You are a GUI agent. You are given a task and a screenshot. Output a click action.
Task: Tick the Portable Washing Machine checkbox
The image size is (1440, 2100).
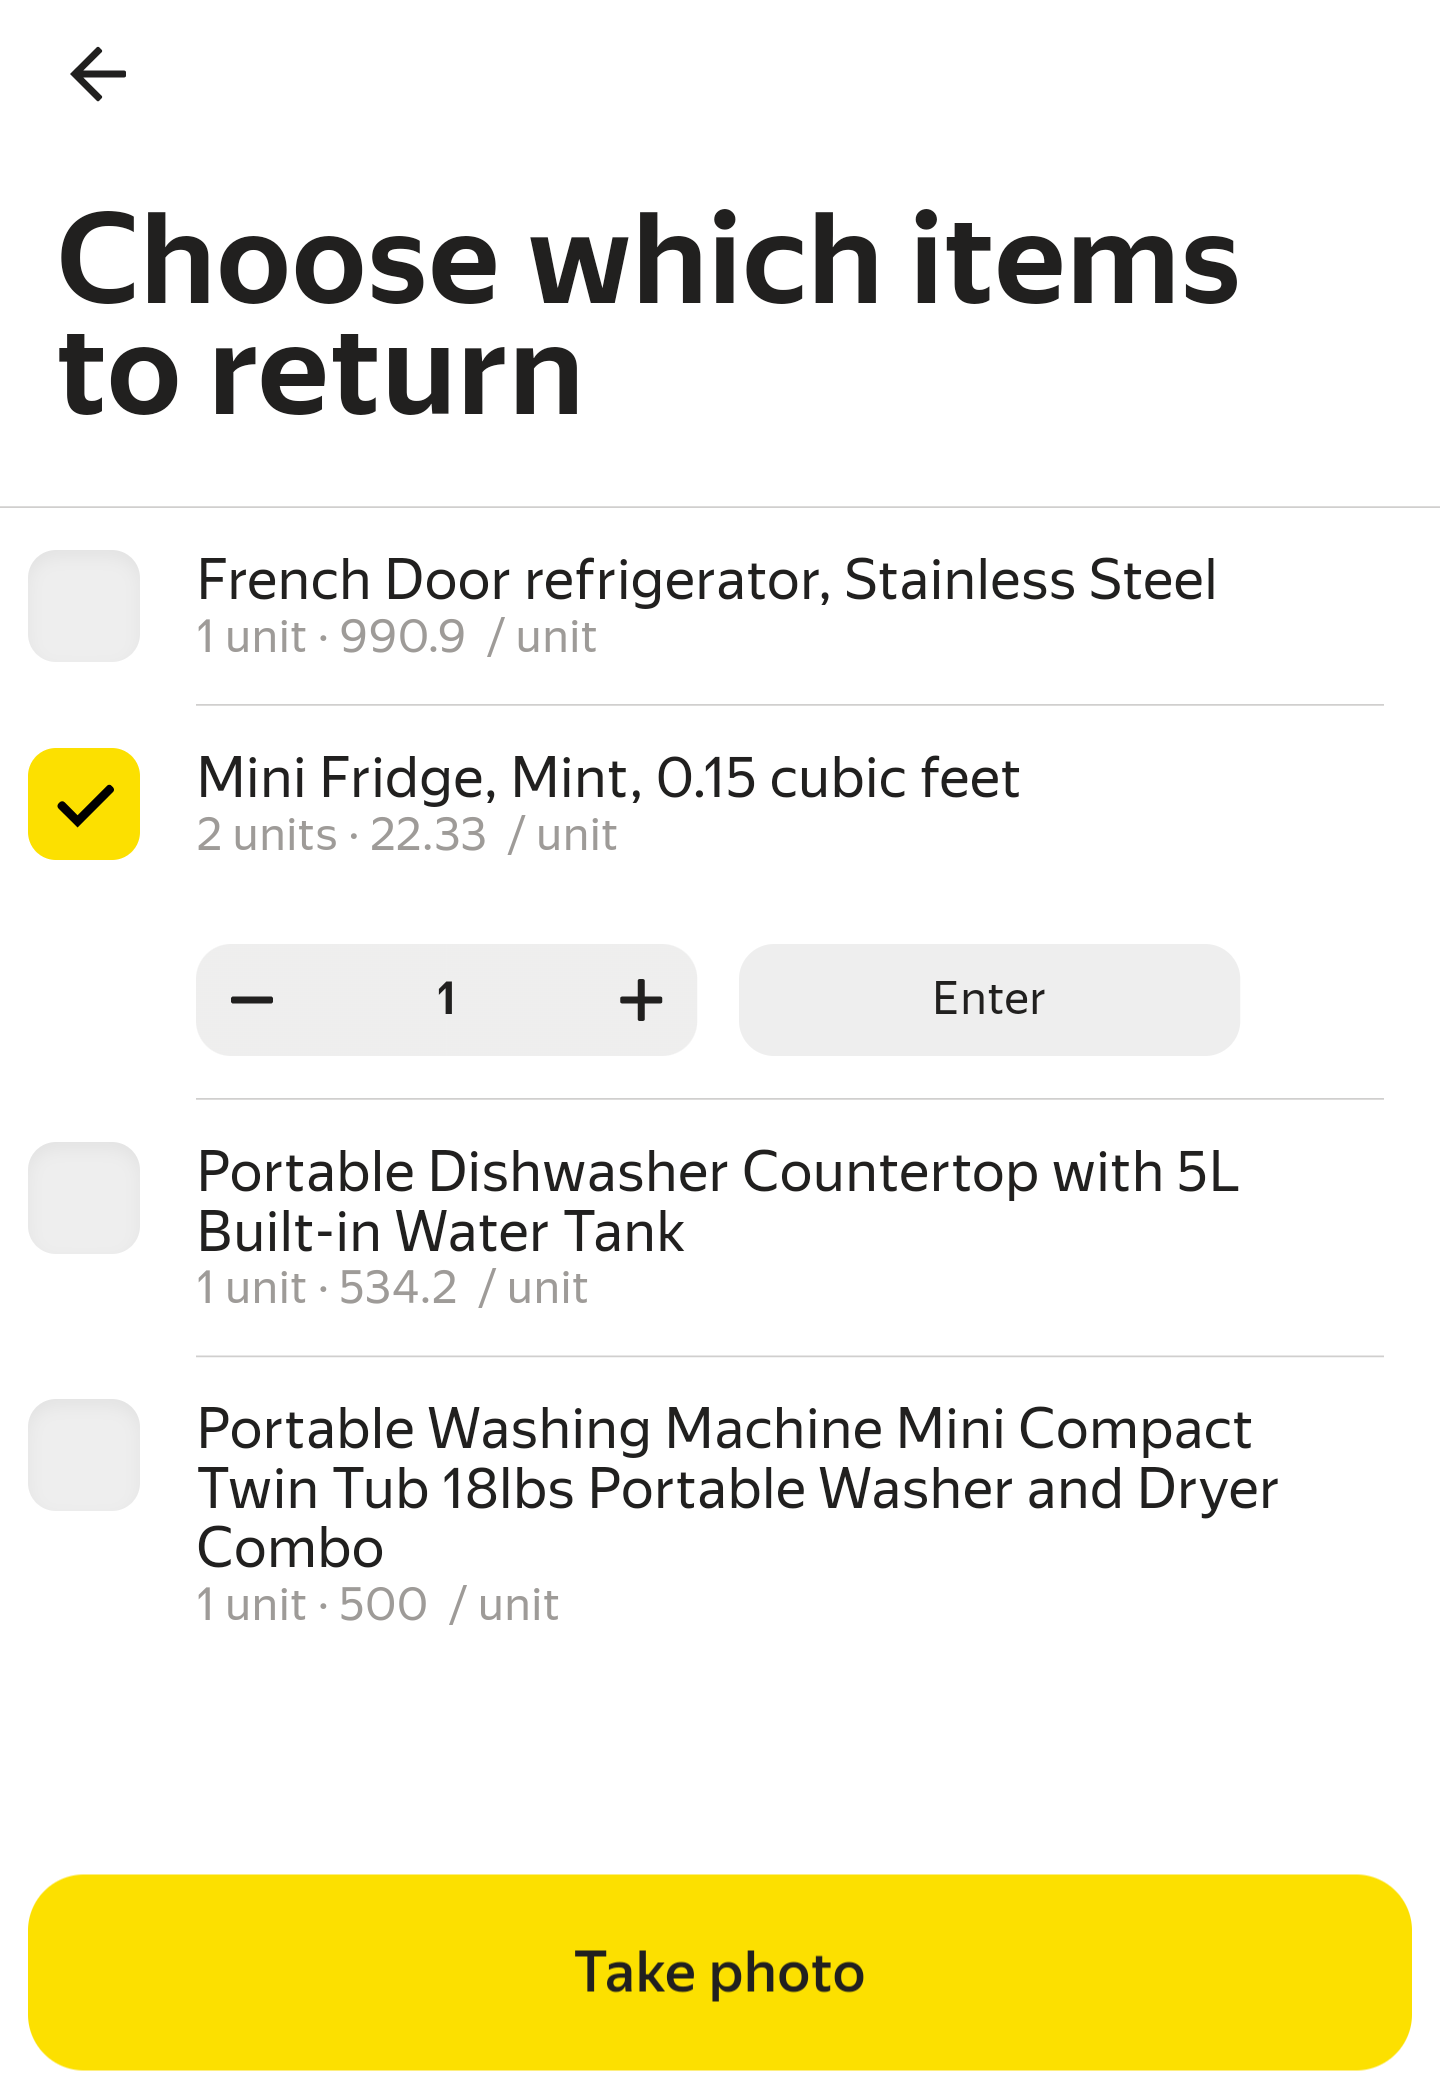coord(84,1455)
